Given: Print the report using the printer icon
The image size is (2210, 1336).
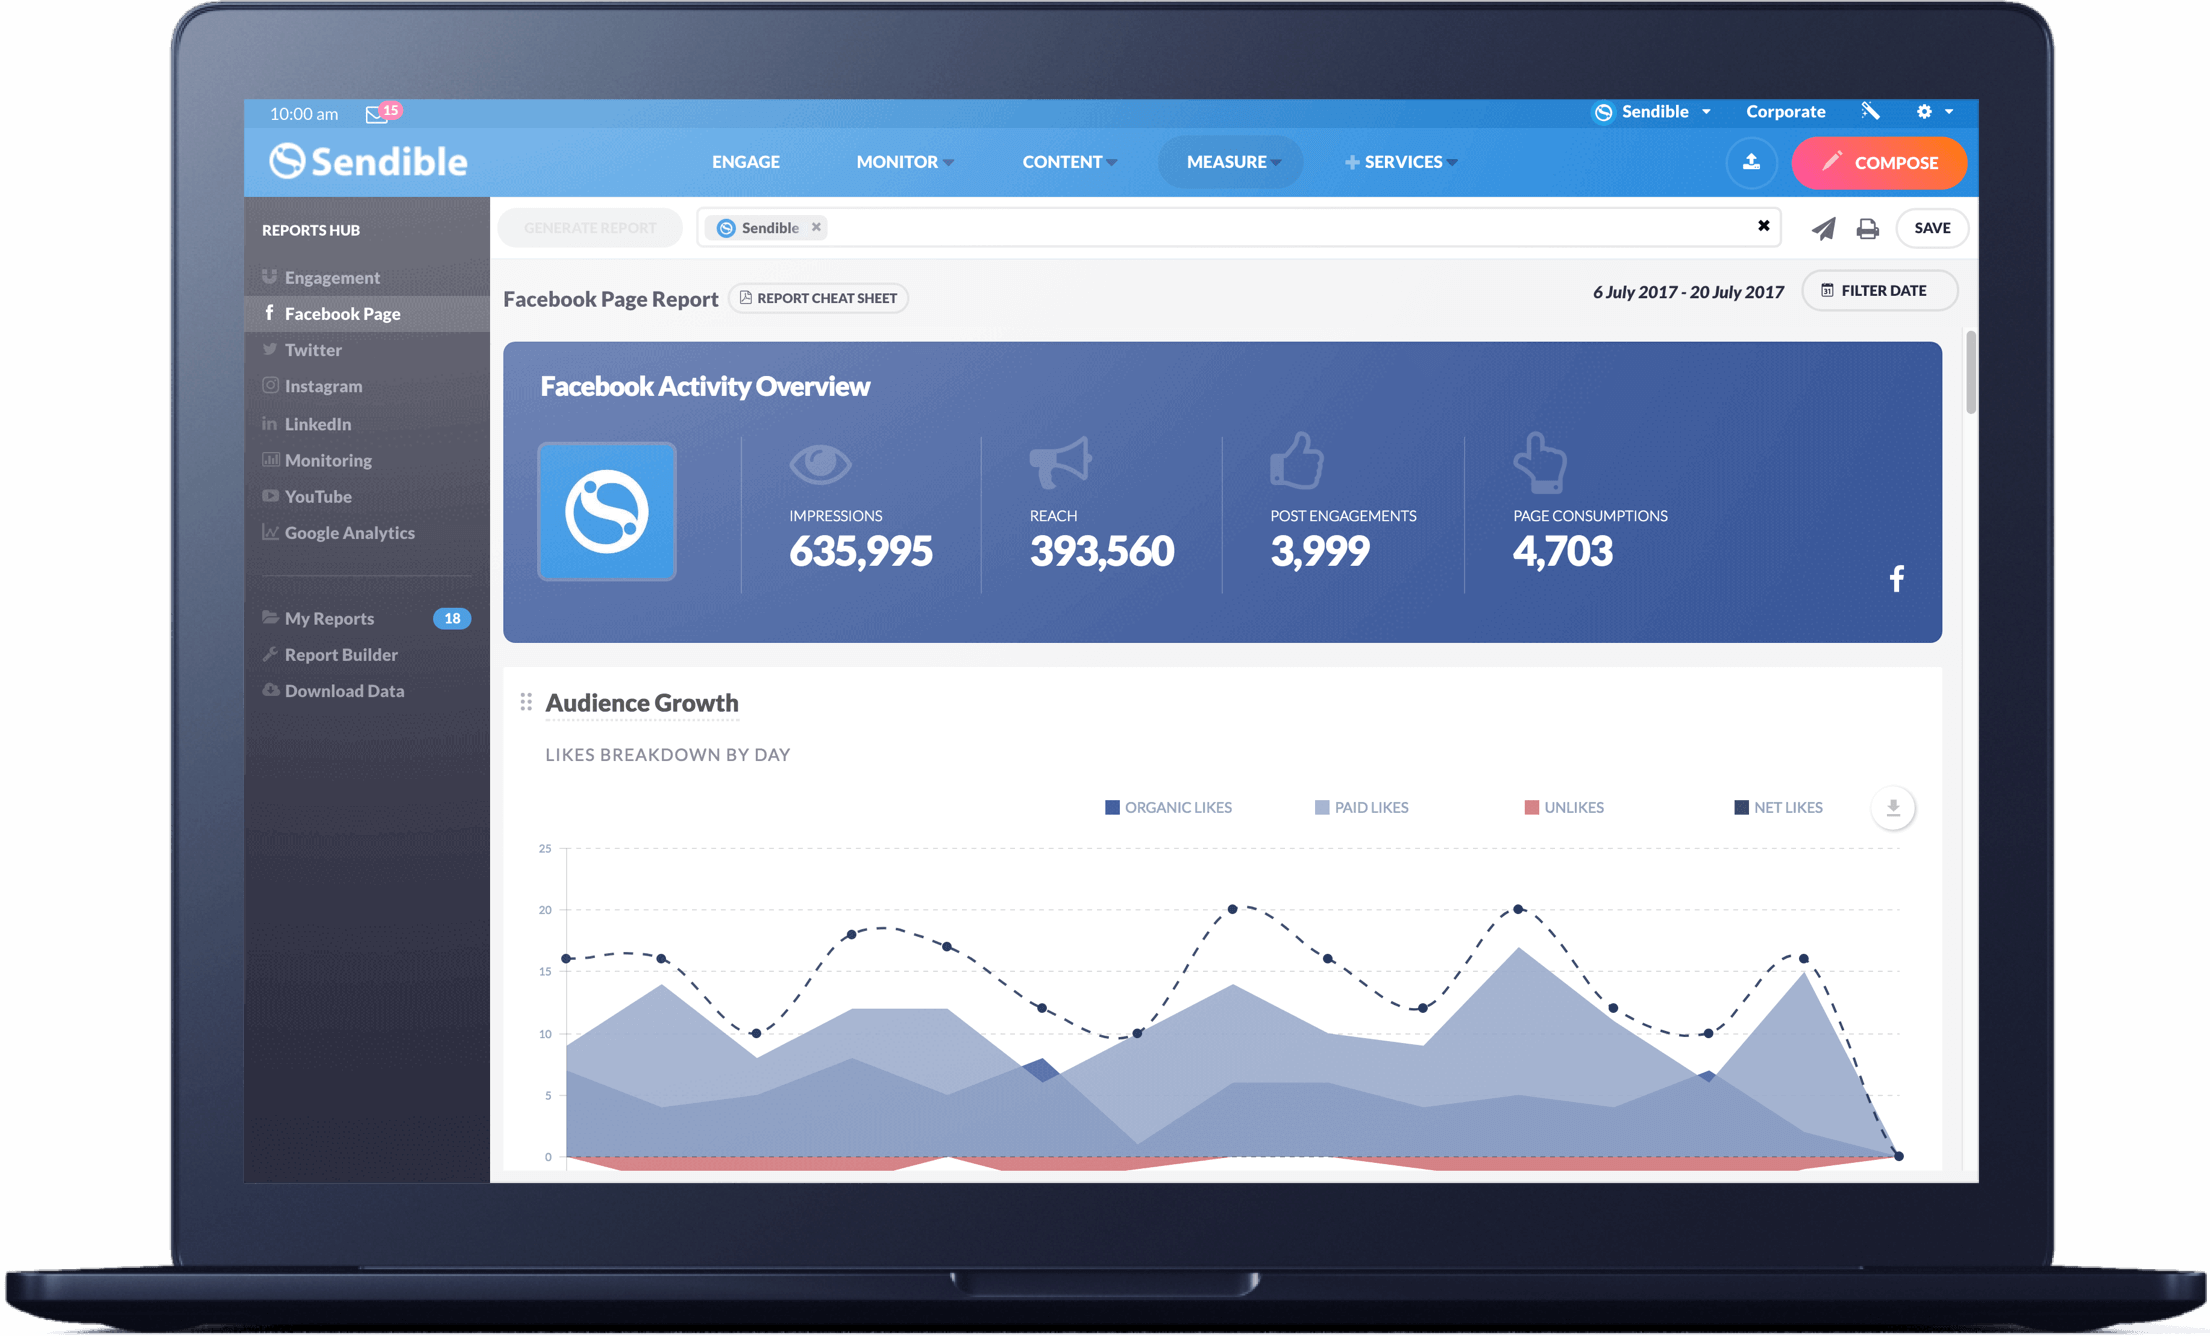Looking at the screenshot, I should (x=1866, y=228).
